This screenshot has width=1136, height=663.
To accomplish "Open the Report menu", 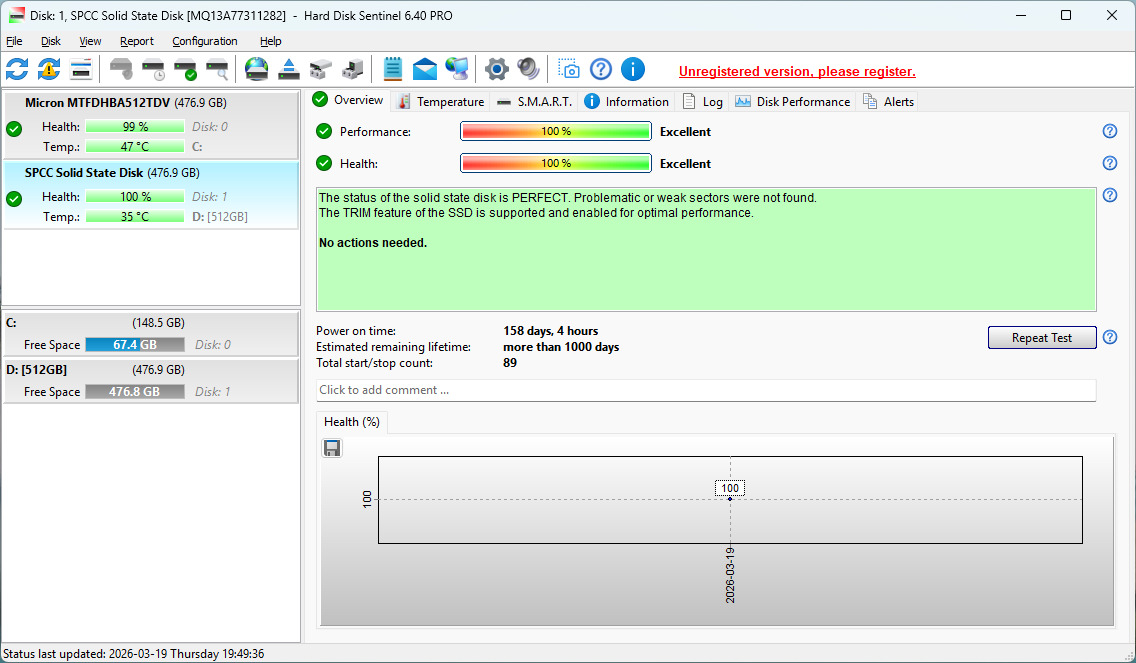I will [x=137, y=41].
